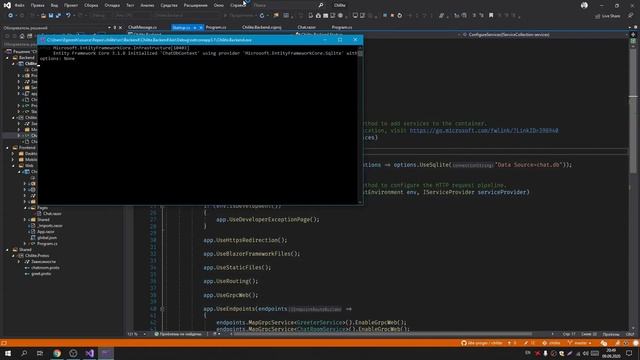Click the app.UseGrpcWeb() code line
Image resolution: width=640 pixels, height=360 pixels.
(231, 295)
